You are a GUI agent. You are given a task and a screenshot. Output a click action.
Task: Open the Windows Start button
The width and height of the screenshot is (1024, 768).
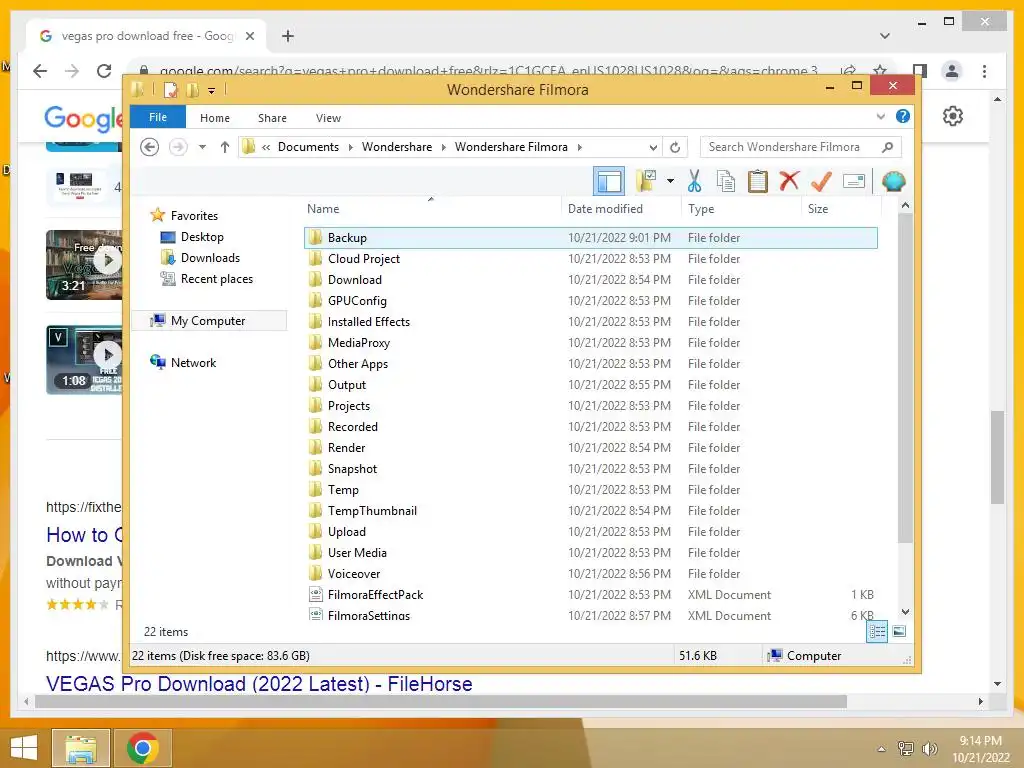tap(24, 748)
